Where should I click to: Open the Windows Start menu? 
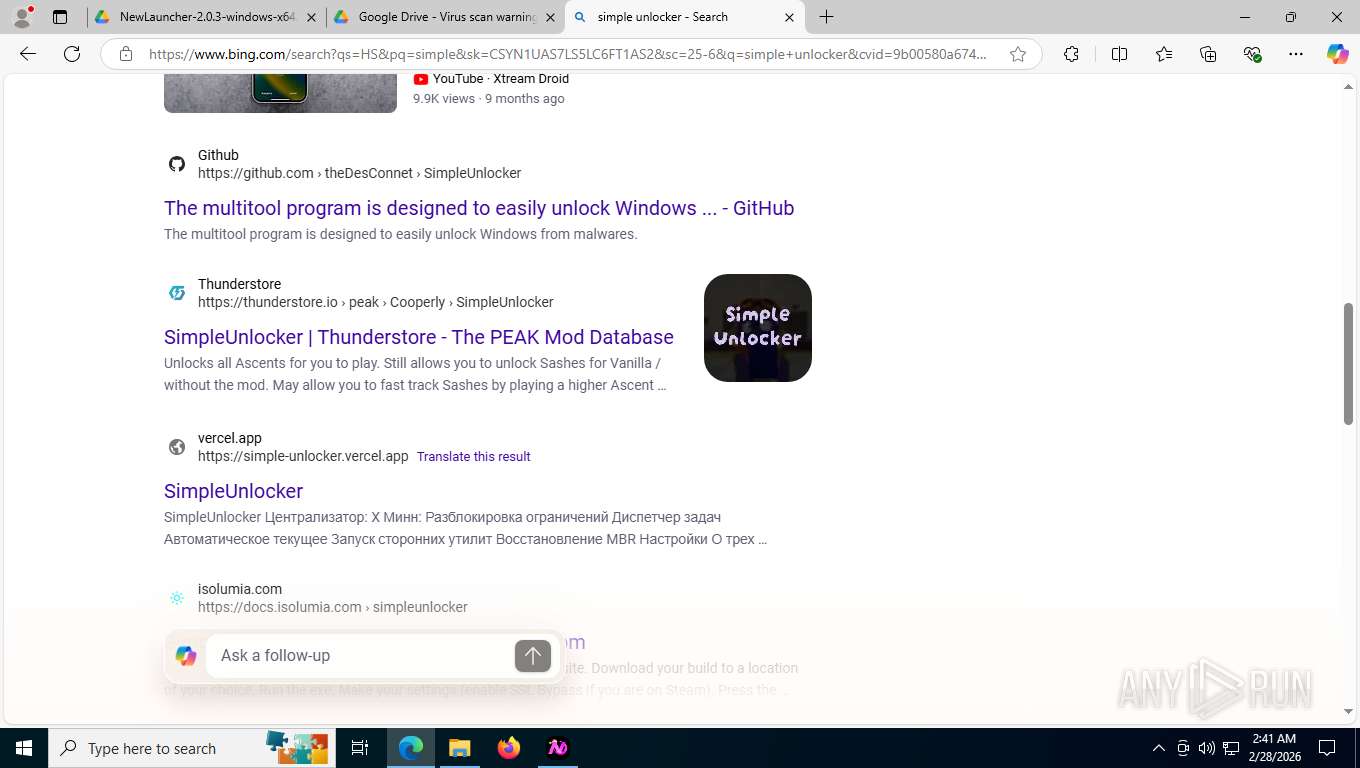tap(24, 748)
